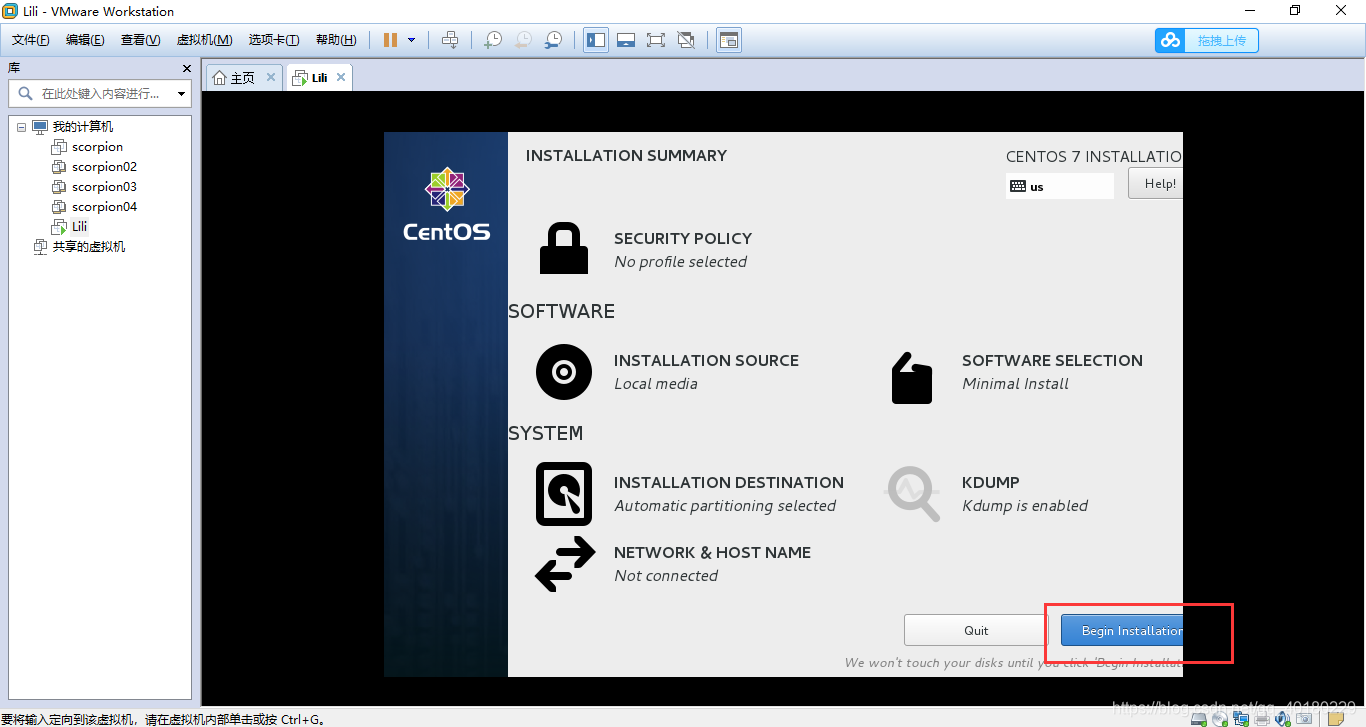Open the 文件(F) menu

click(31, 40)
